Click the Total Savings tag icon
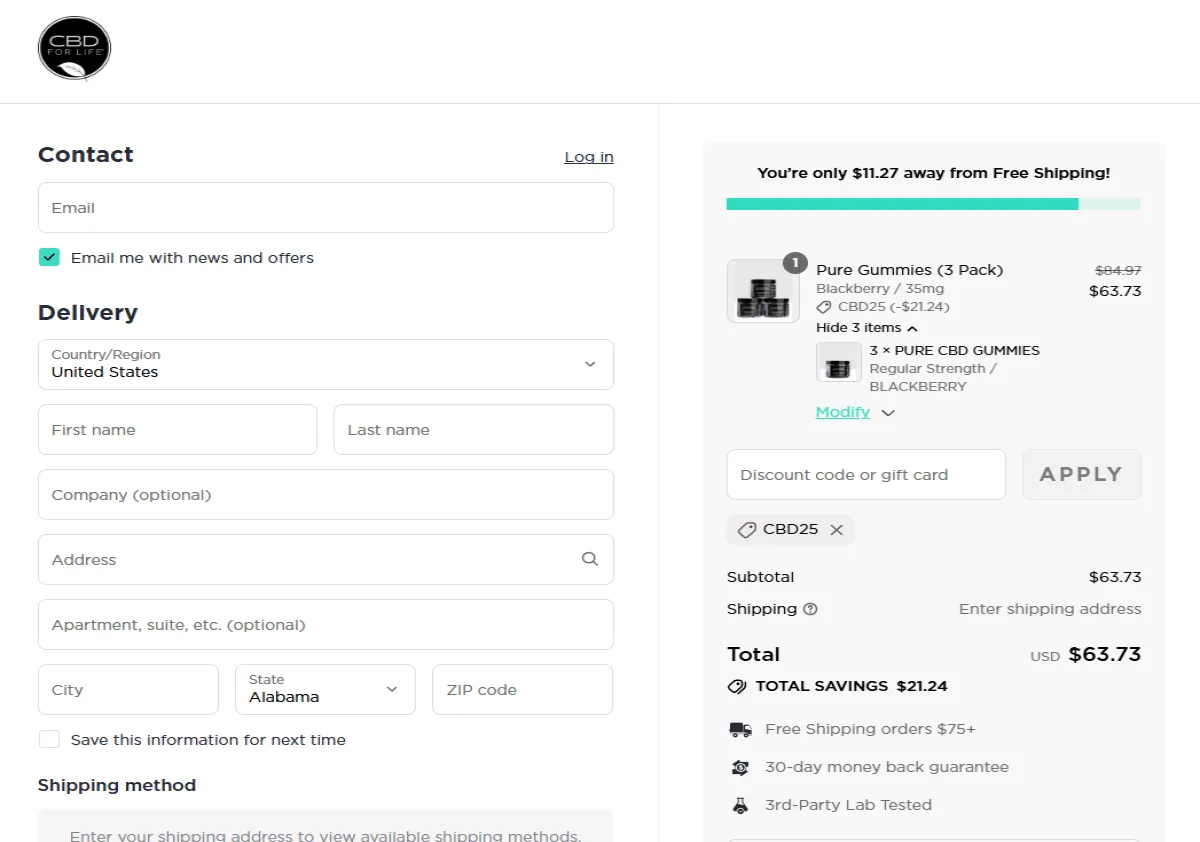The height and width of the screenshot is (842, 1200). 737,687
